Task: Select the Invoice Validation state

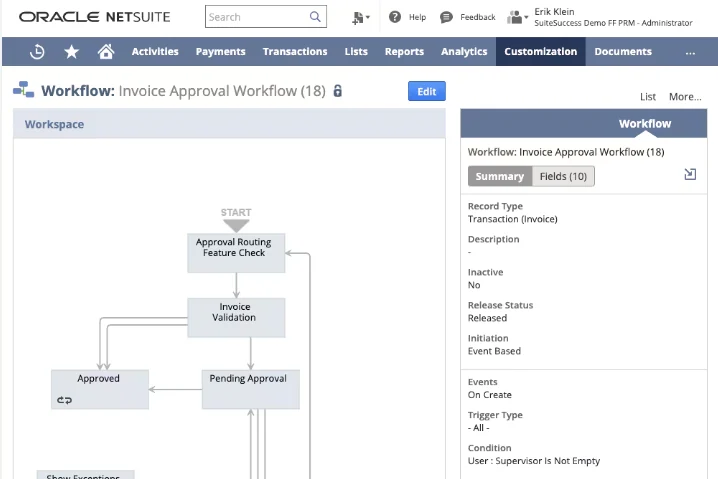Action: coord(236,318)
